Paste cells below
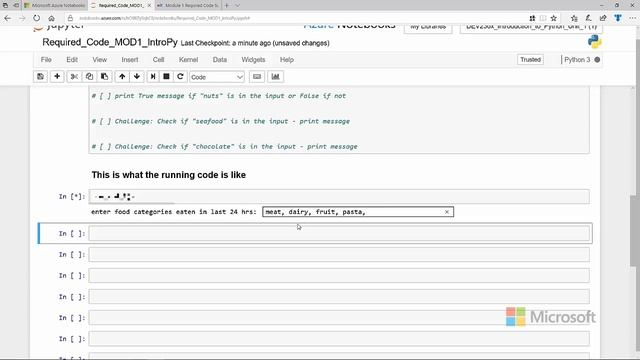Screen dimensions: 640x360 pyautogui.click(x=104, y=77)
